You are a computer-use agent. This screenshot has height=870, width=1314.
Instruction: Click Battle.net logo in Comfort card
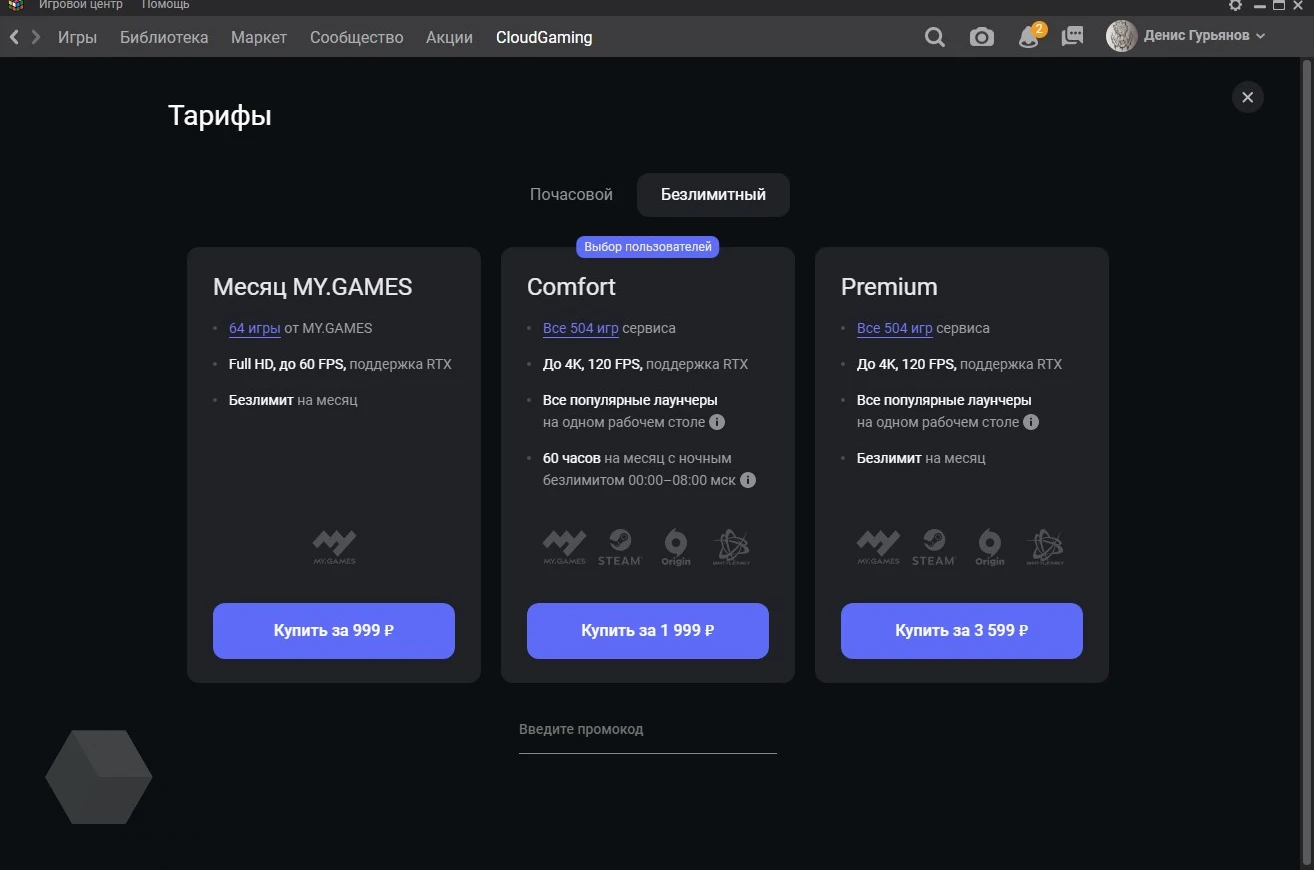pos(731,547)
